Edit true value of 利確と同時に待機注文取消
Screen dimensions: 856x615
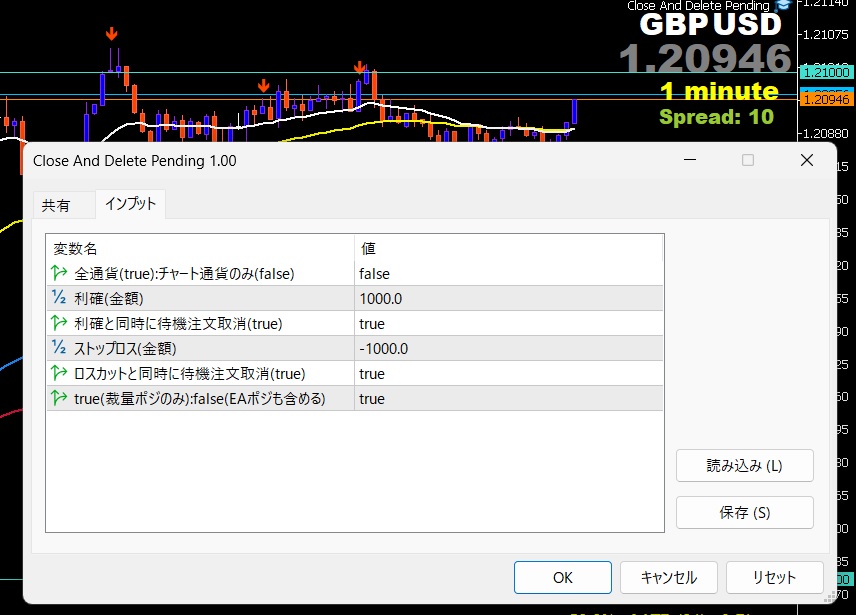tap(509, 324)
